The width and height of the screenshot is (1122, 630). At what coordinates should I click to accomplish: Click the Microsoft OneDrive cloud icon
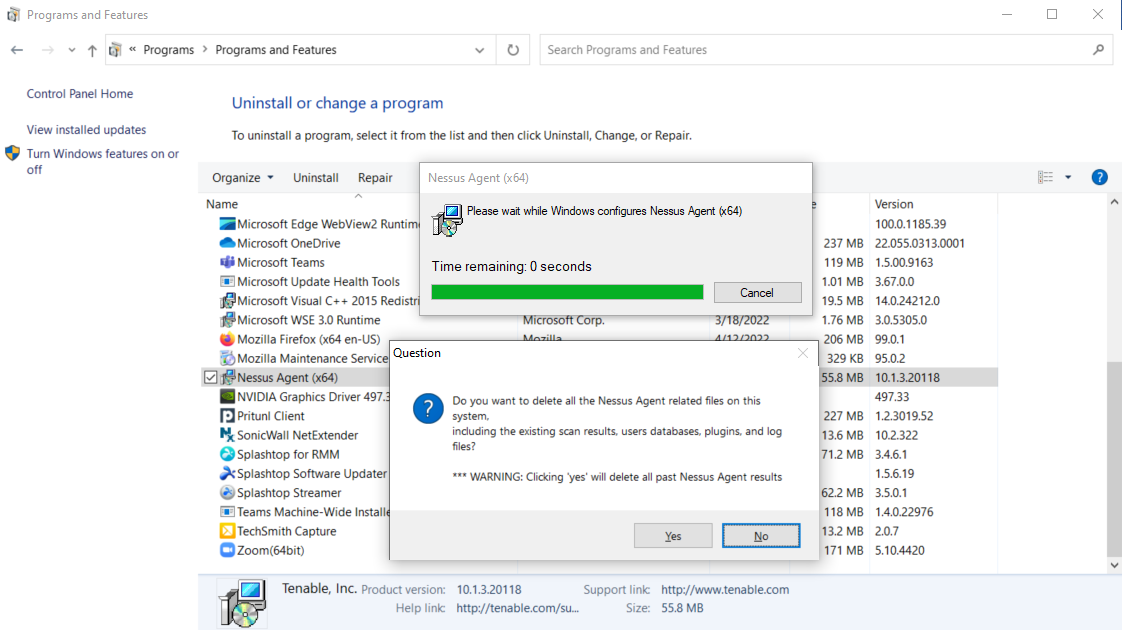[227, 243]
